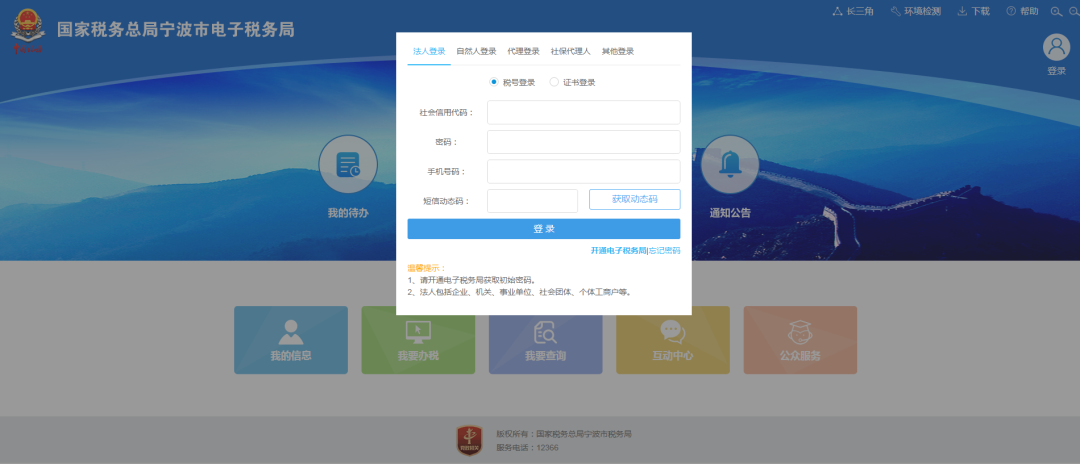Open 通知公告 bell icon

tap(730, 165)
